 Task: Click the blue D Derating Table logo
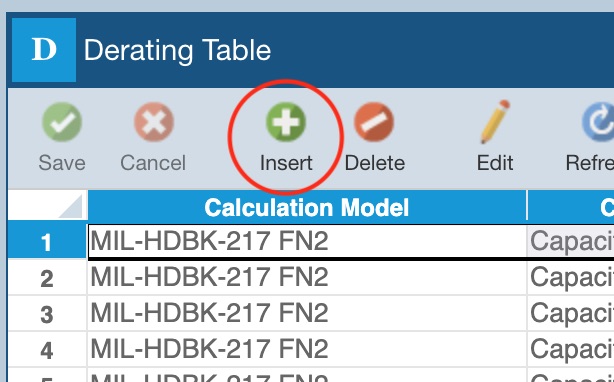(x=44, y=50)
